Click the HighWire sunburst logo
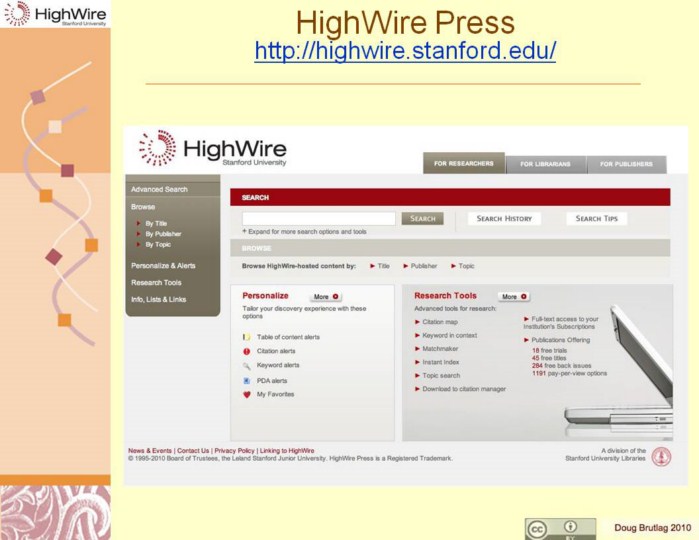This screenshot has height=540, width=699. point(157,148)
